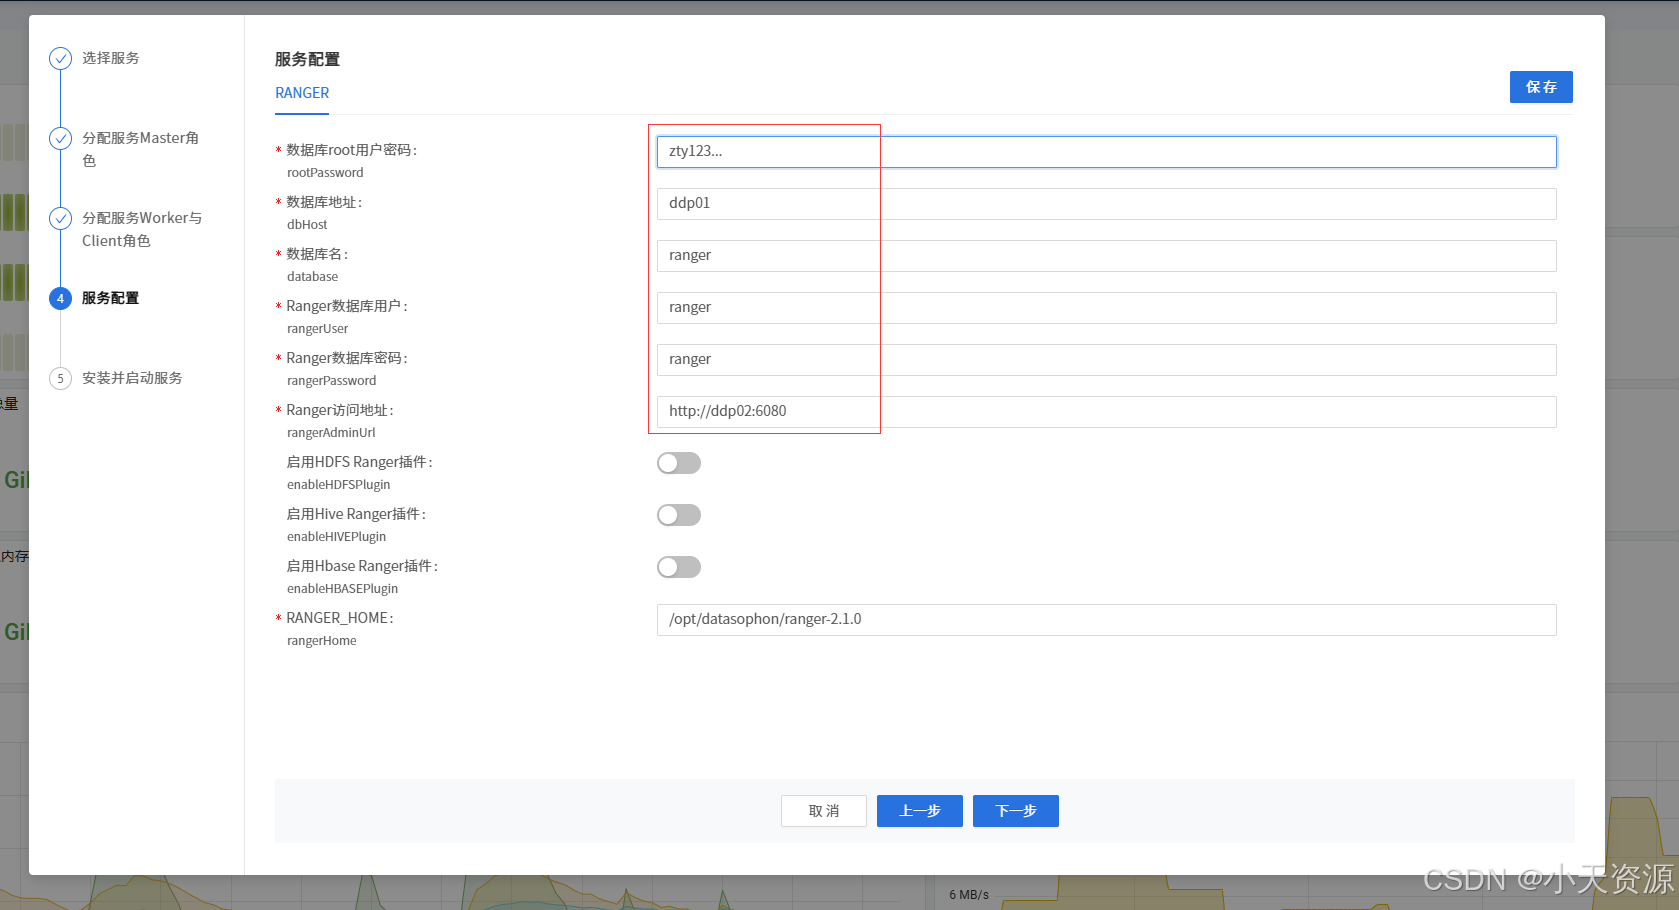Click the step 5 install and start circle
1679x910 pixels.
60,378
